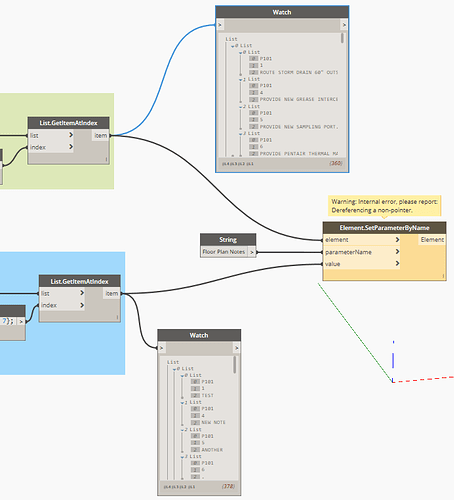The height and width of the screenshot is (500, 454).
Task: Click the 'item' output port of the upper List.GetItemAtIndex
Action: [x=101, y=135]
